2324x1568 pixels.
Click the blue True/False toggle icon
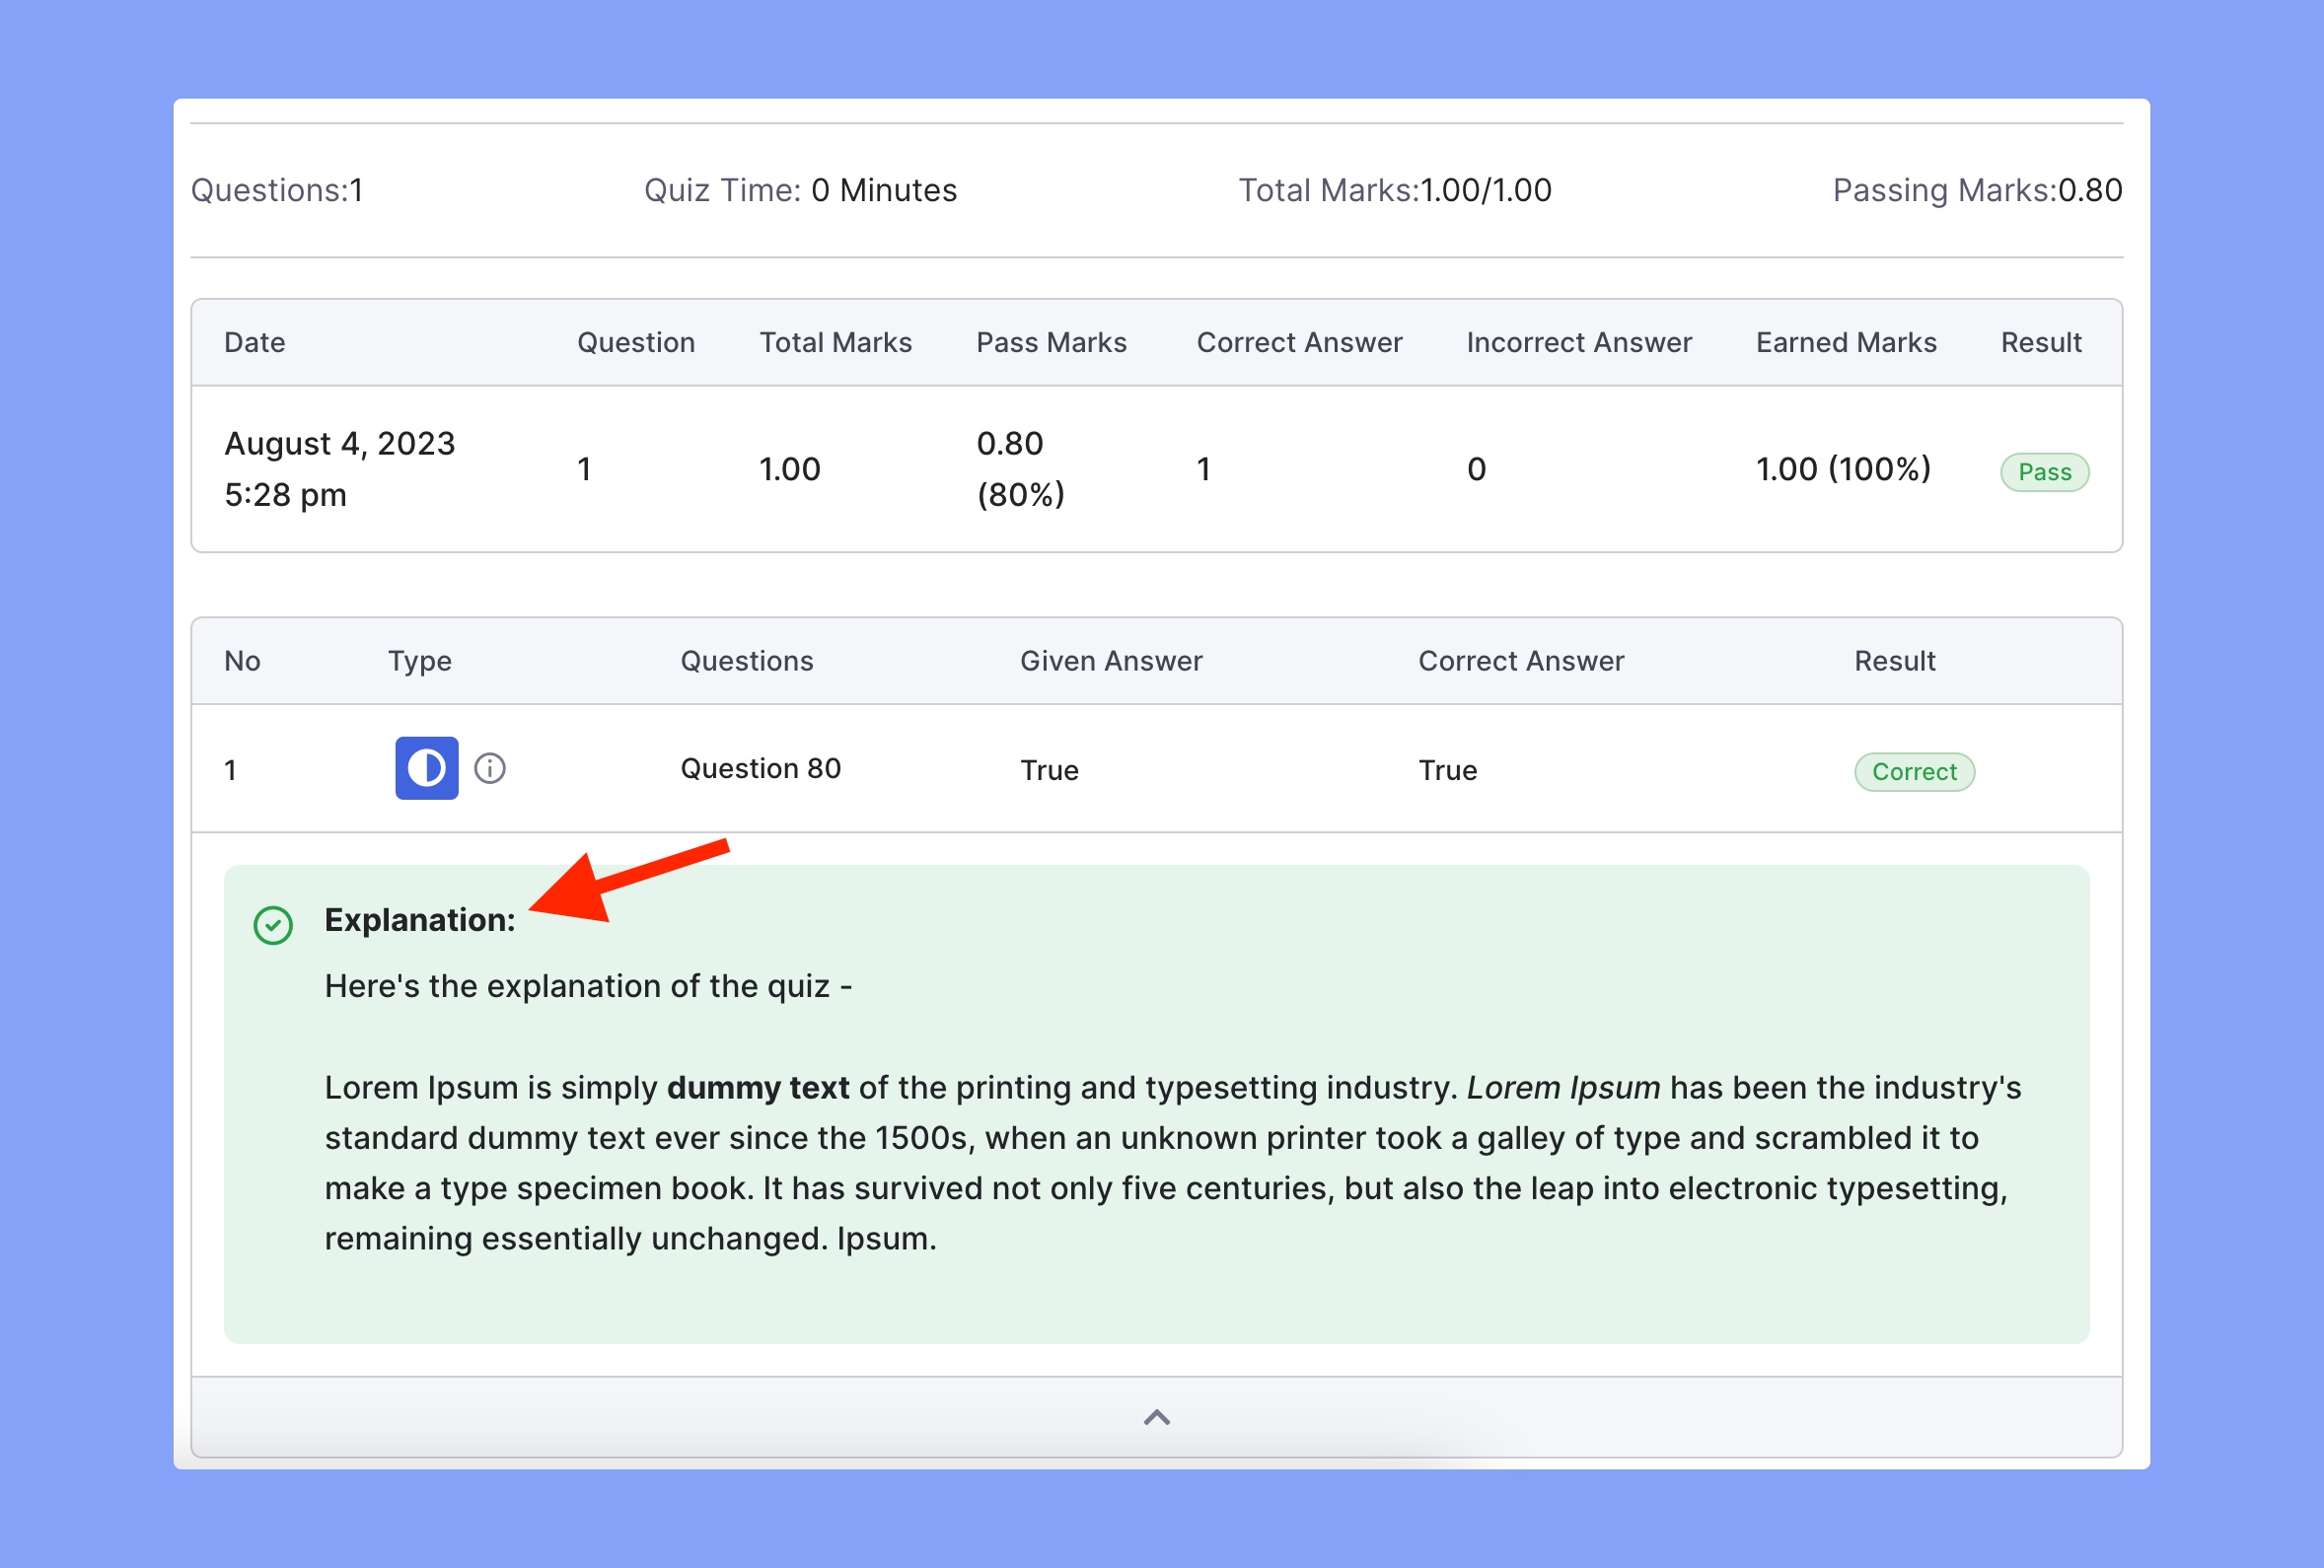(x=425, y=766)
